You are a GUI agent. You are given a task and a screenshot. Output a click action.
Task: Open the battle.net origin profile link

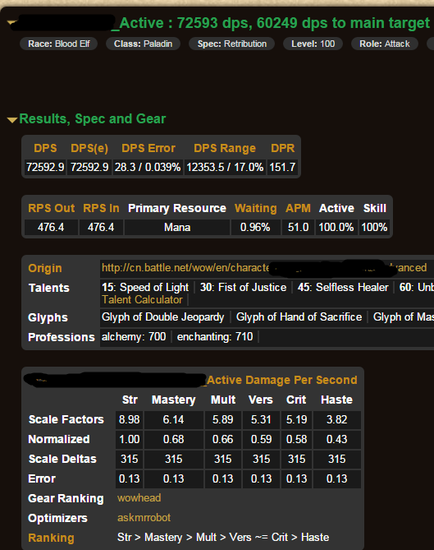tap(264, 268)
